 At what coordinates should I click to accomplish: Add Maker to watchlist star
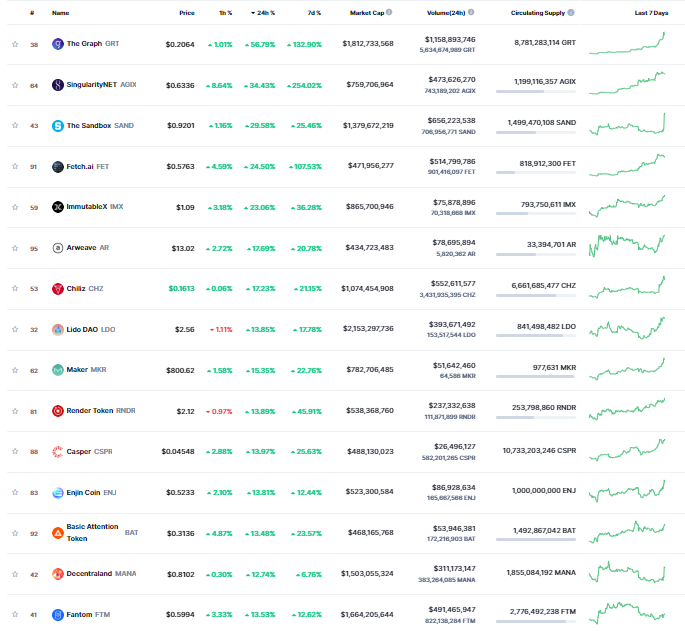point(15,370)
